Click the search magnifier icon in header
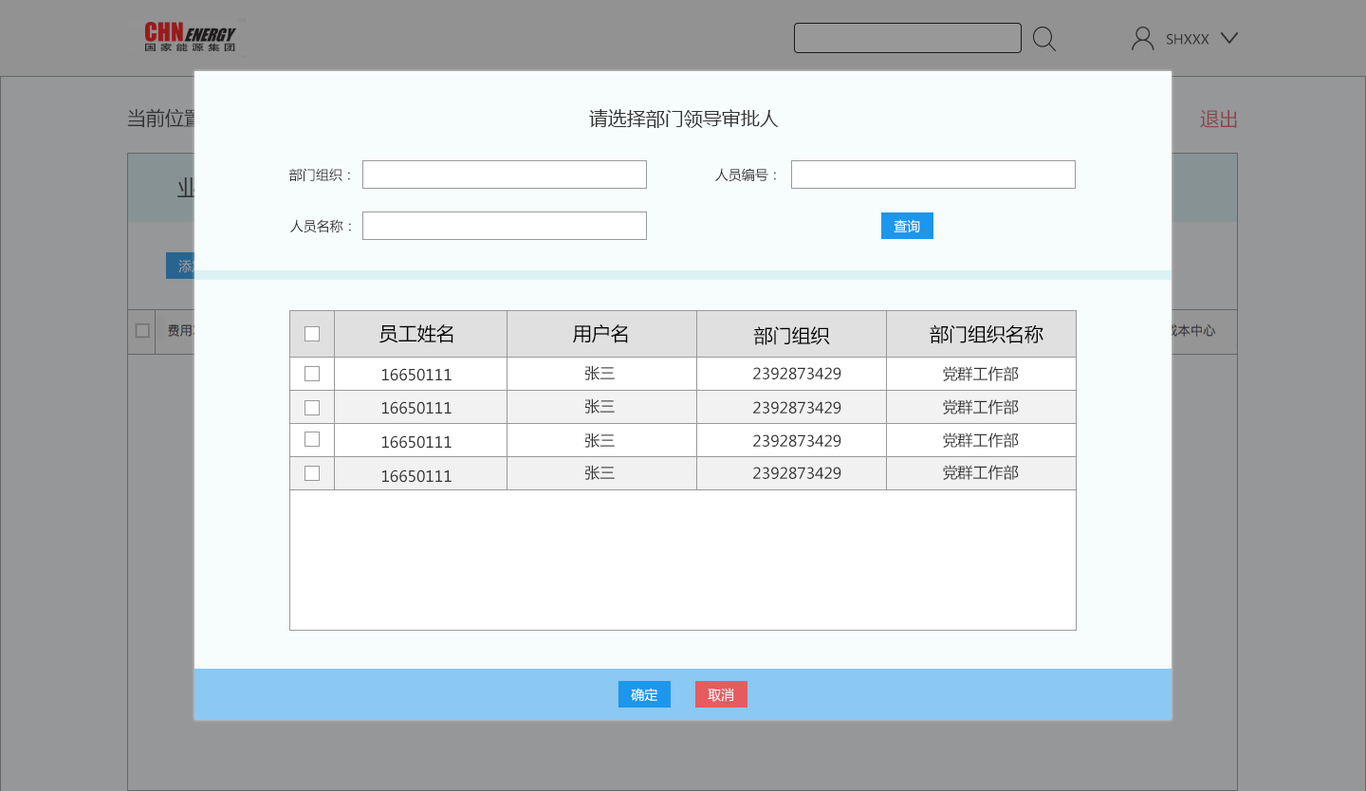Screen dimensions: 1366x791 point(1044,39)
